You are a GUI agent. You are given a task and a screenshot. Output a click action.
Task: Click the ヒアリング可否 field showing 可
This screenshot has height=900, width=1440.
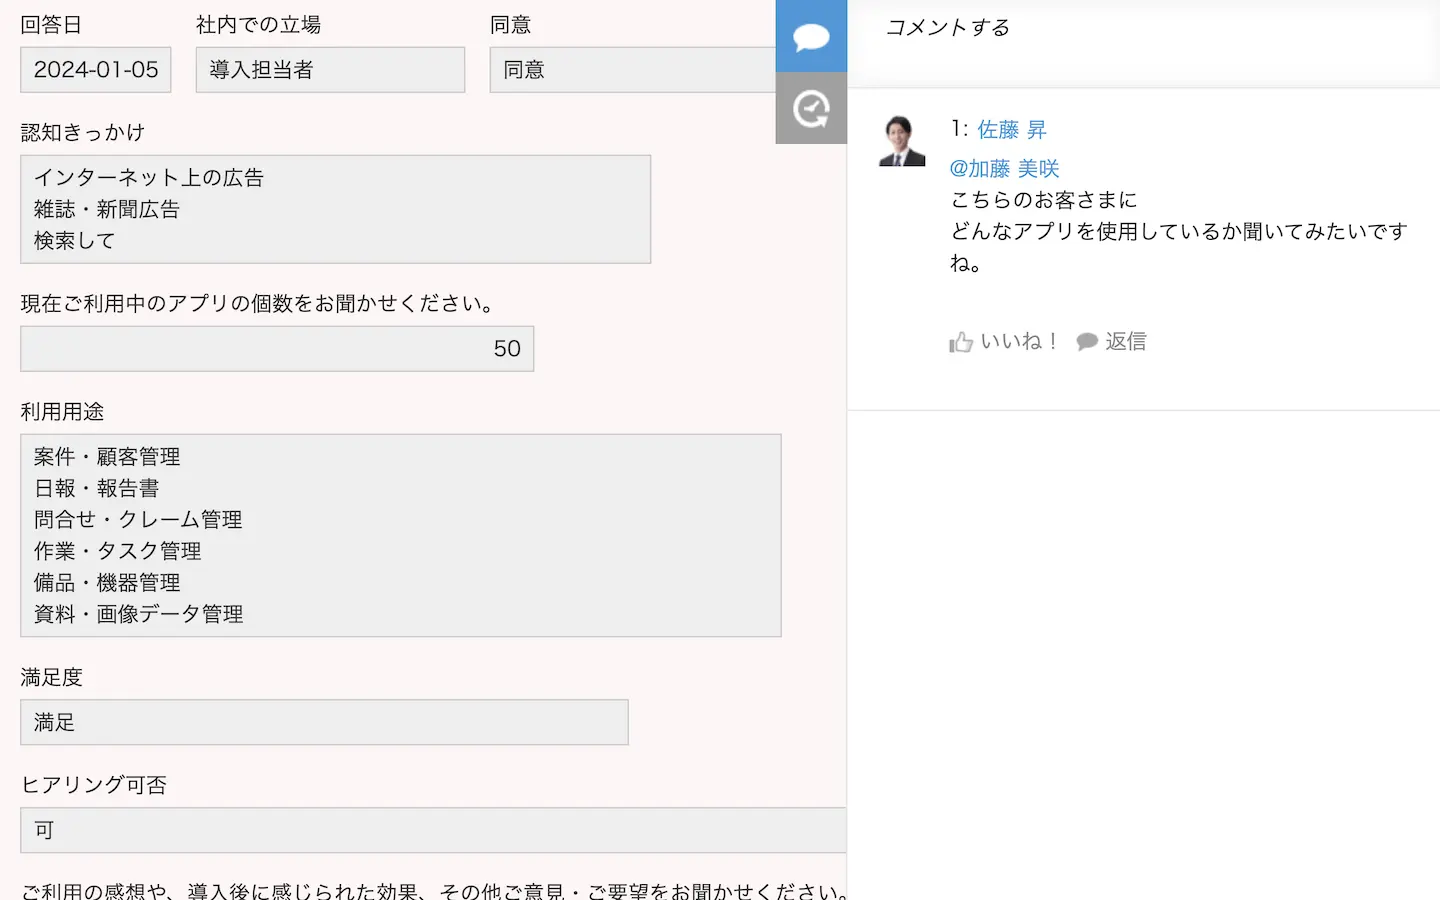point(432,831)
